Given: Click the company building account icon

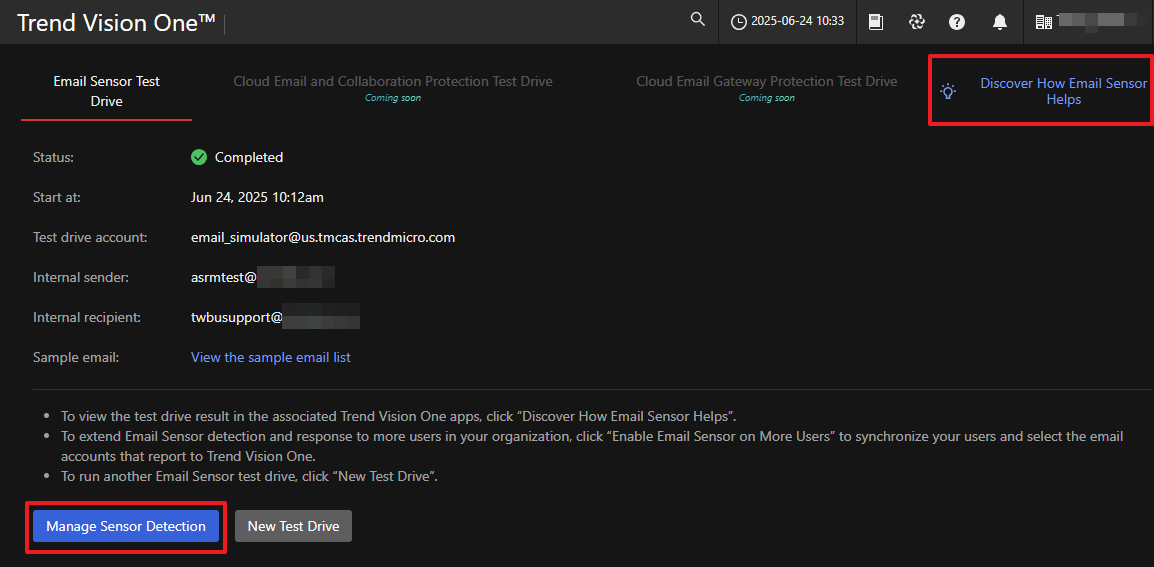Looking at the screenshot, I should pyautogui.click(x=1044, y=22).
